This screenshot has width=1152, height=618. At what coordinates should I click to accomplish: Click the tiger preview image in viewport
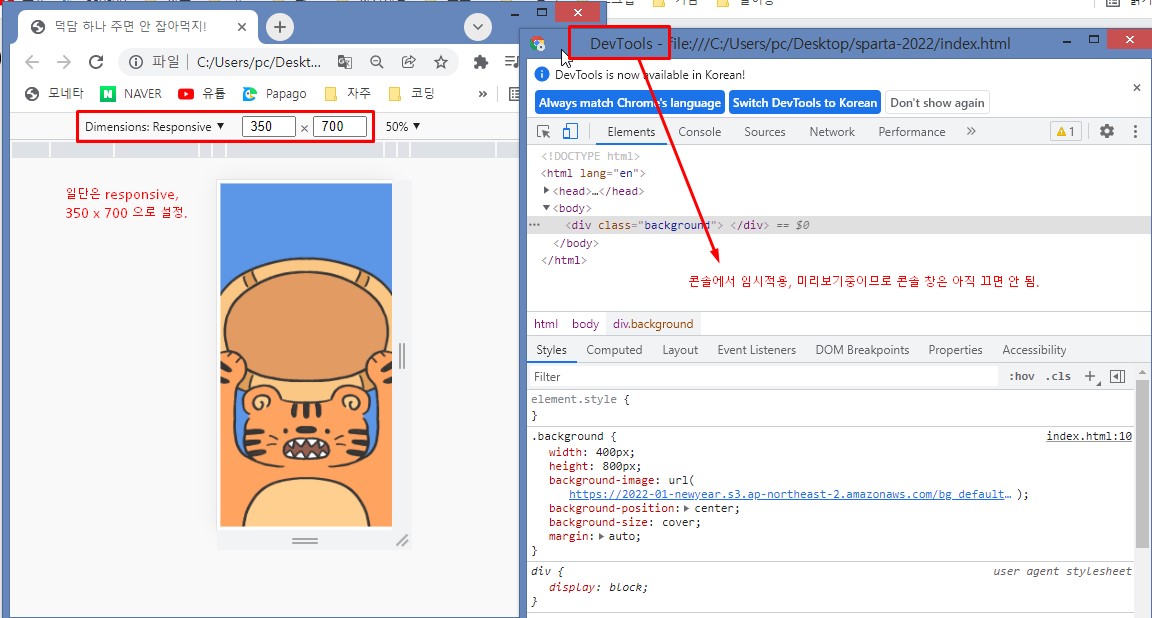[x=306, y=355]
